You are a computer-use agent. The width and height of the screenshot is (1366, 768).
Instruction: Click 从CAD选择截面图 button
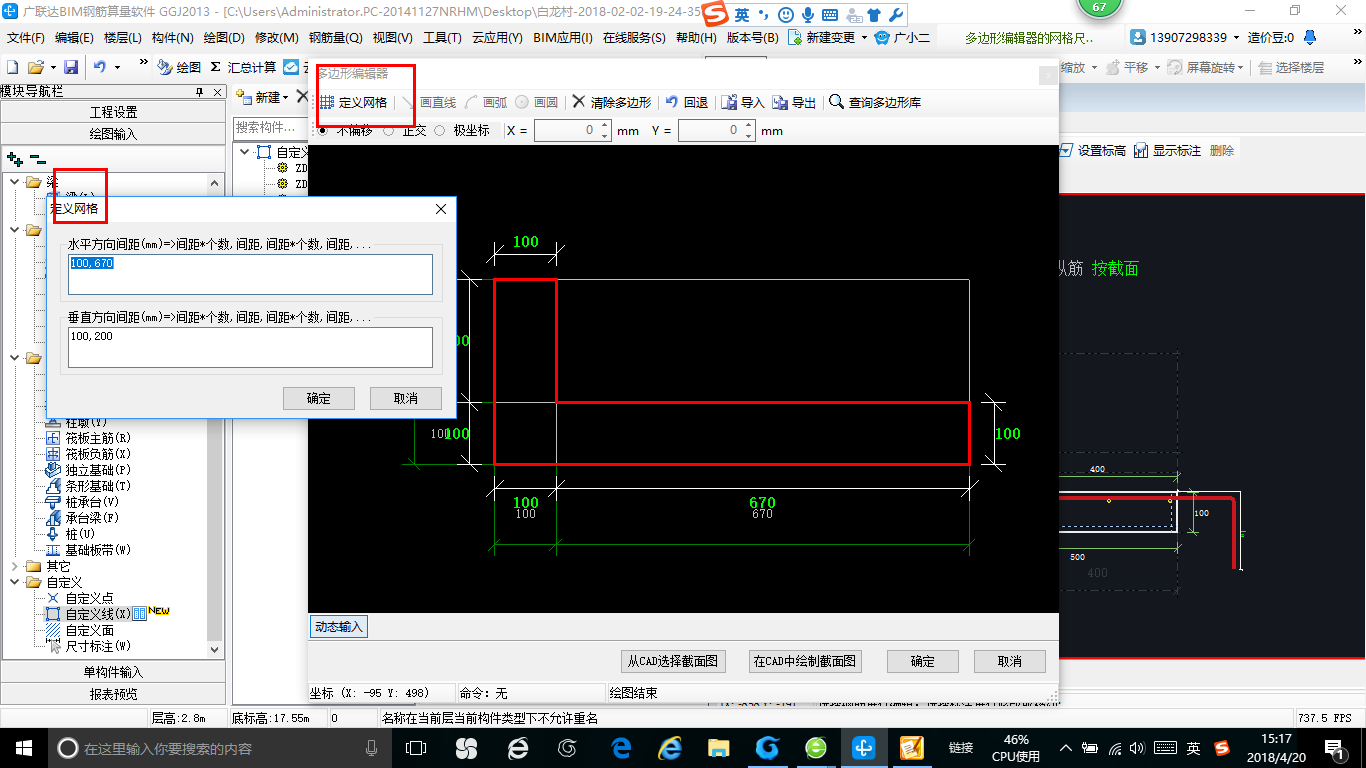click(672, 661)
